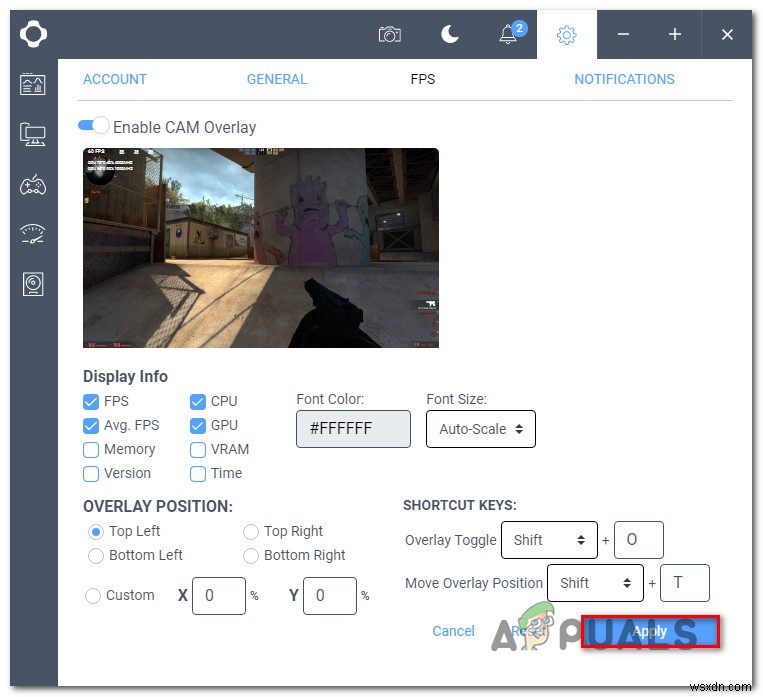Screen dimensions: 763x697
Task: Click the overlay game preview image
Action: click(x=261, y=248)
